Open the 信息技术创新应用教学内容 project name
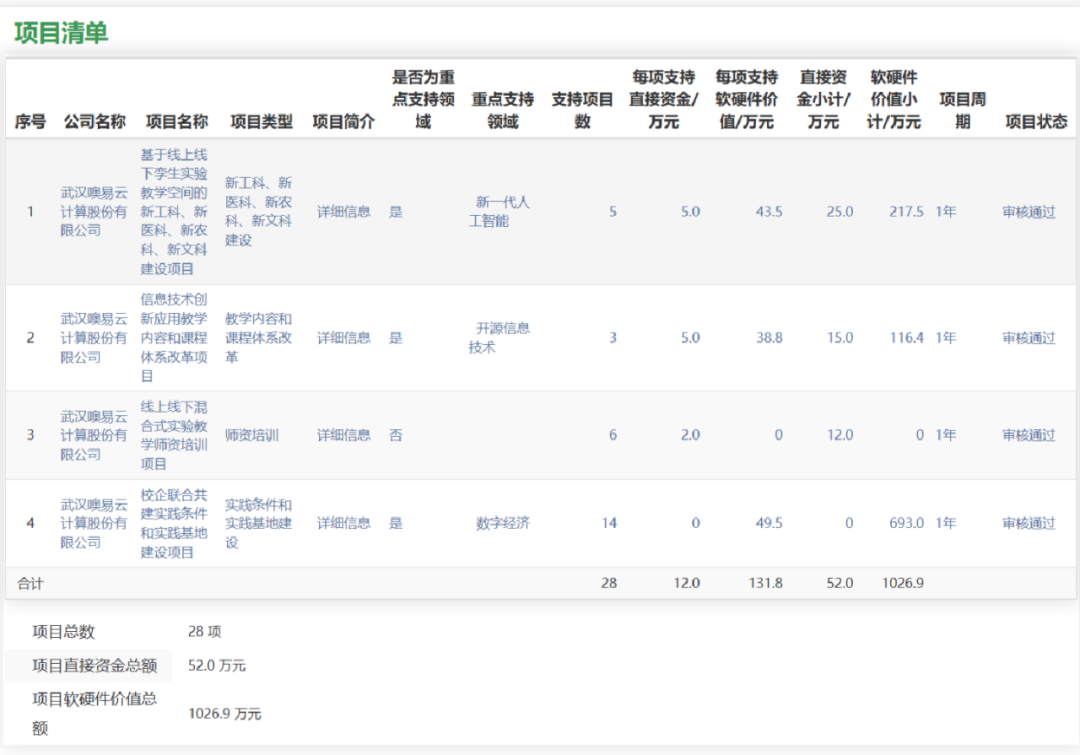The height and width of the screenshot is (755, 1080). pos(174,338)
